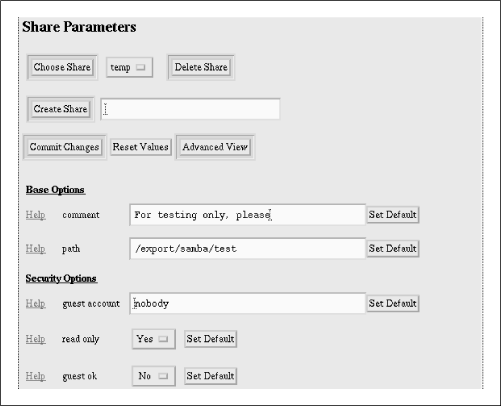Click the Delete Share button

(201, 67)
